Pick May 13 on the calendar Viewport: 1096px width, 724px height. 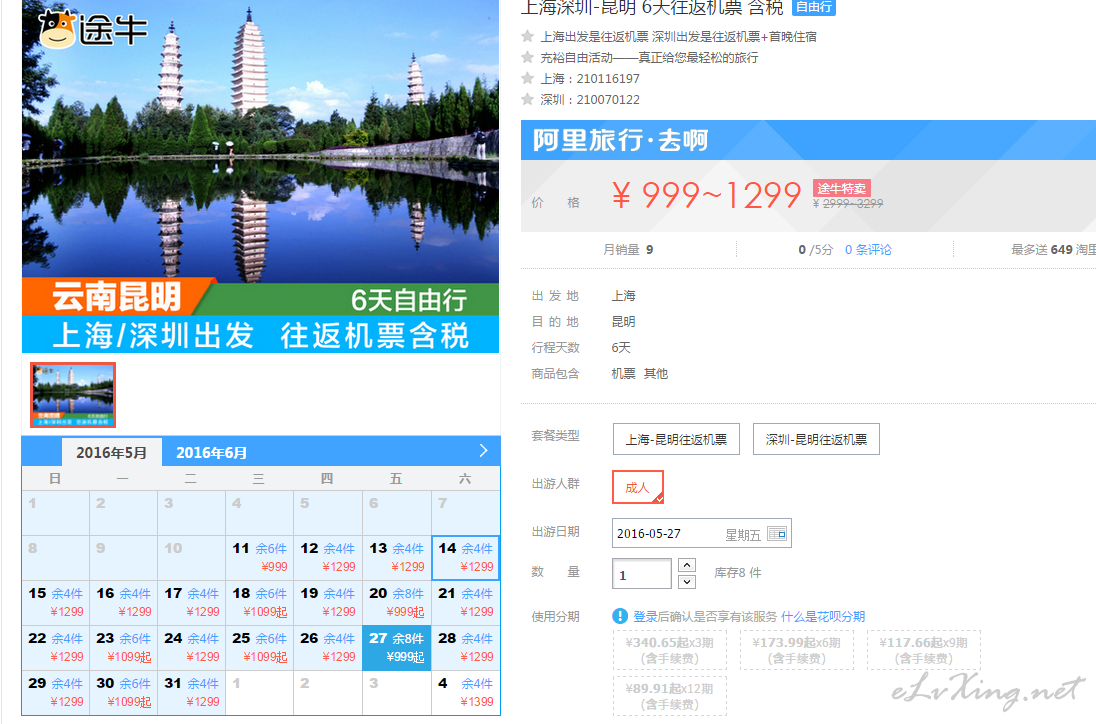point(396,558)
